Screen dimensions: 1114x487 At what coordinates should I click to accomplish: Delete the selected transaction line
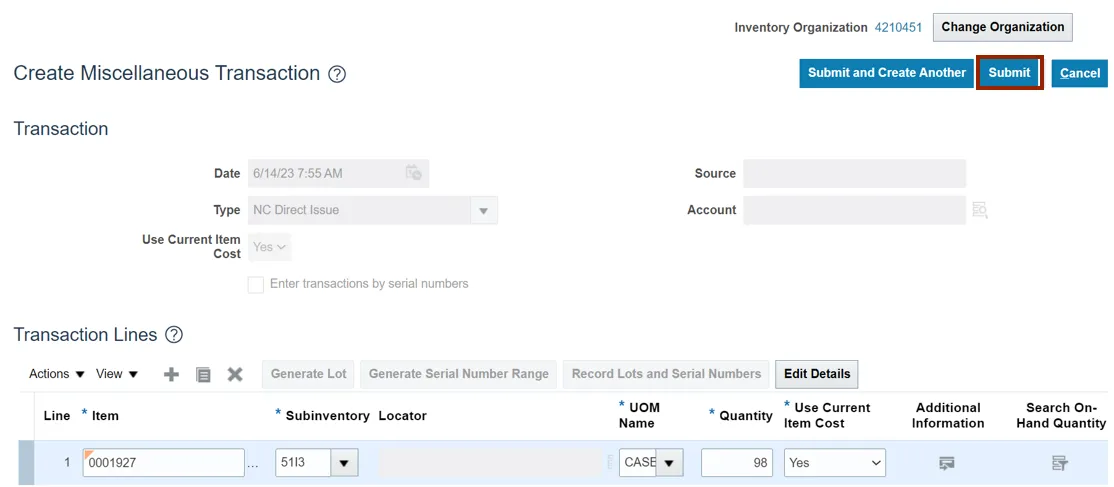pyautogui.click(x=235, y=374)
